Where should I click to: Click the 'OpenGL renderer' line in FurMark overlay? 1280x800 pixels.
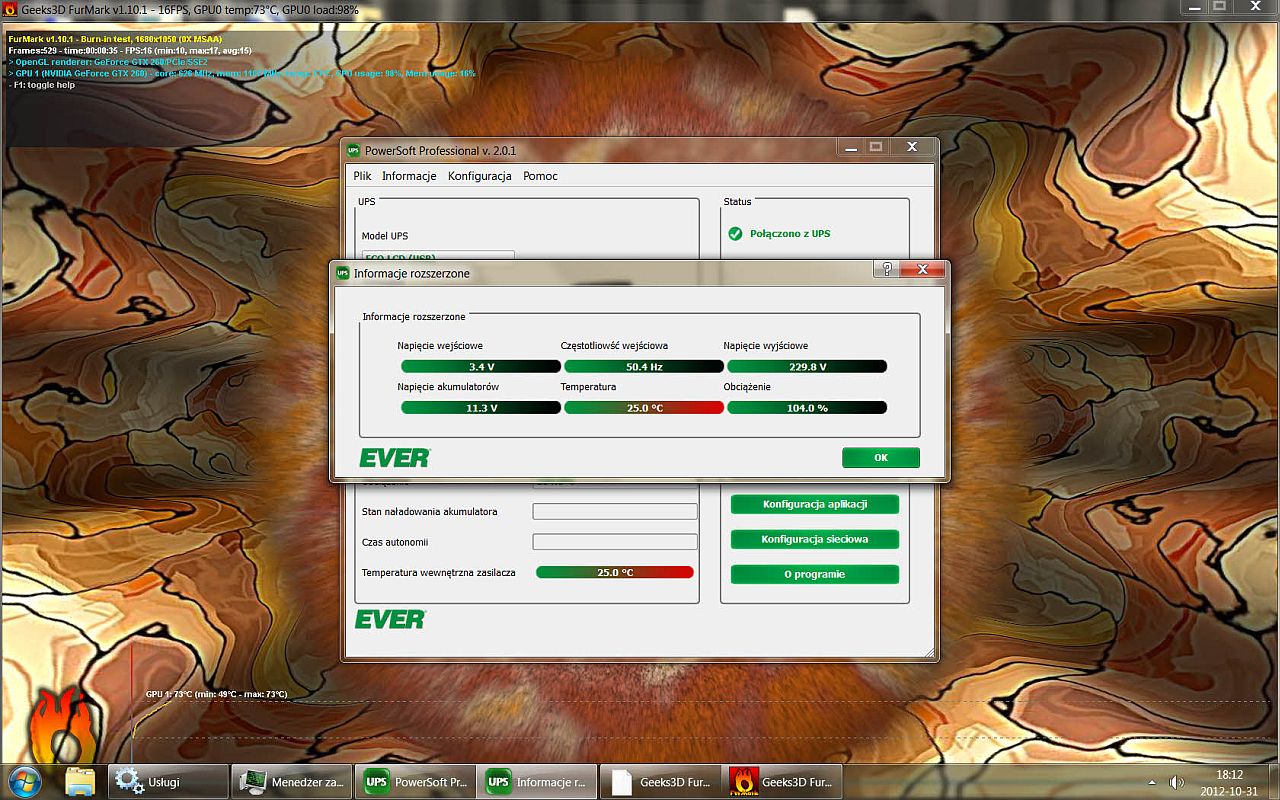coord(108,62)
